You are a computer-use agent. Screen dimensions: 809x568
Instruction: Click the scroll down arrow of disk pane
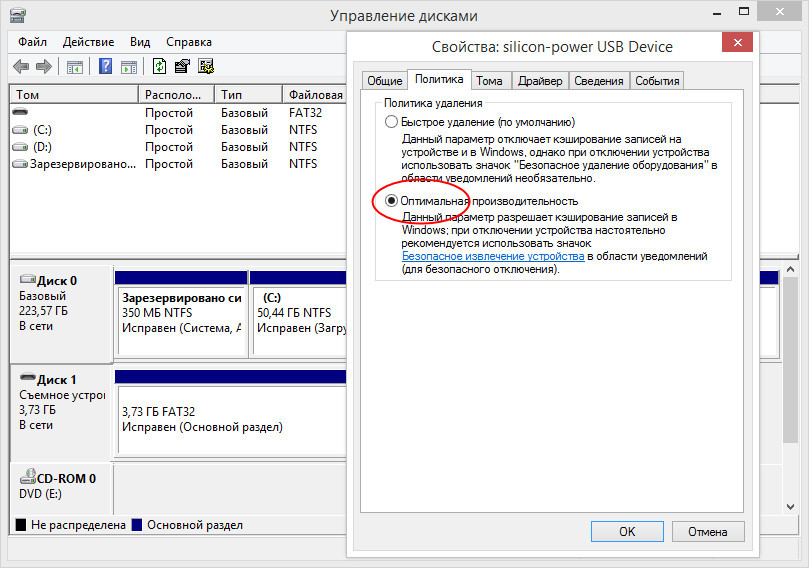pos(790,507)
